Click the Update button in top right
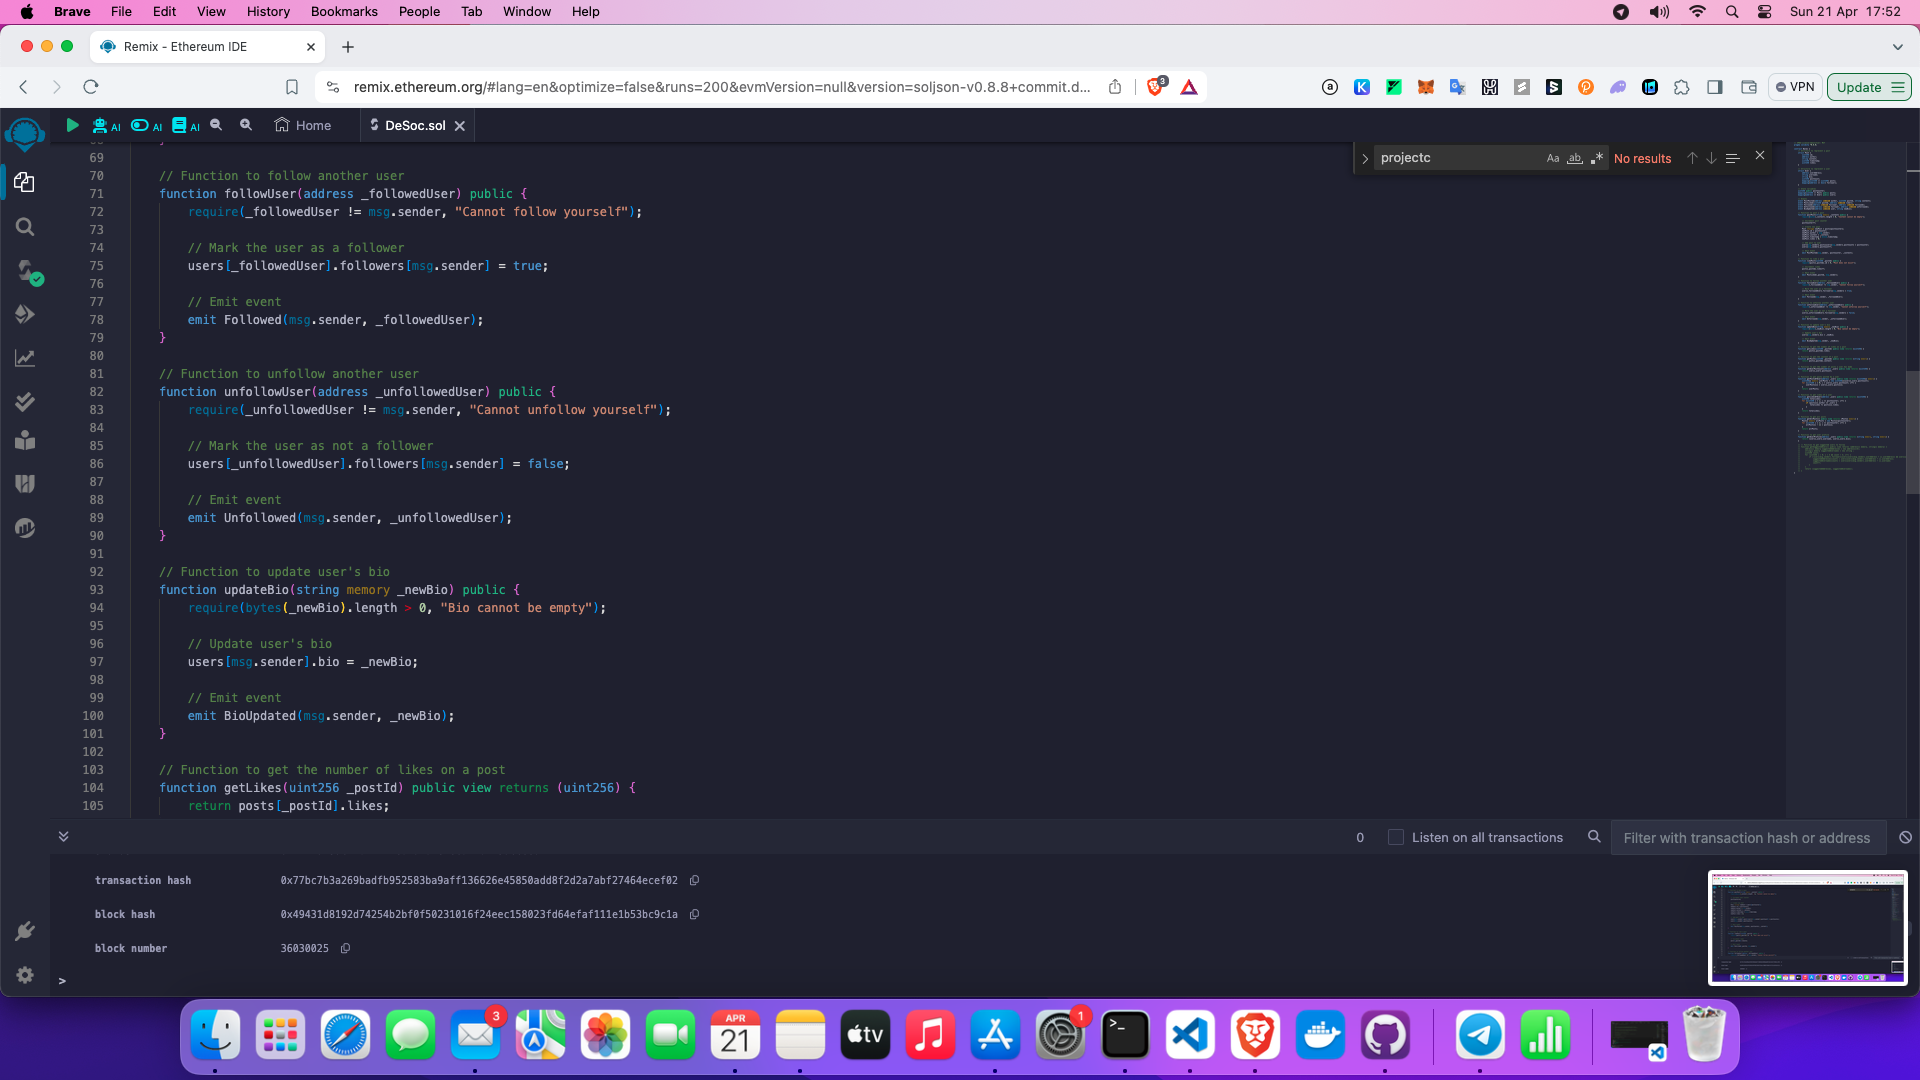Image resolution: width=1920 pixels, height=1080 pixels. [x=1870, y=87]
